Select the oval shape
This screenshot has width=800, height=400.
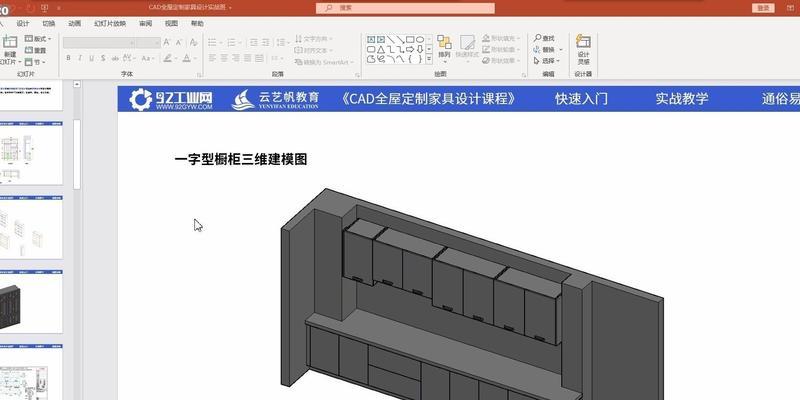pos(420,39)
